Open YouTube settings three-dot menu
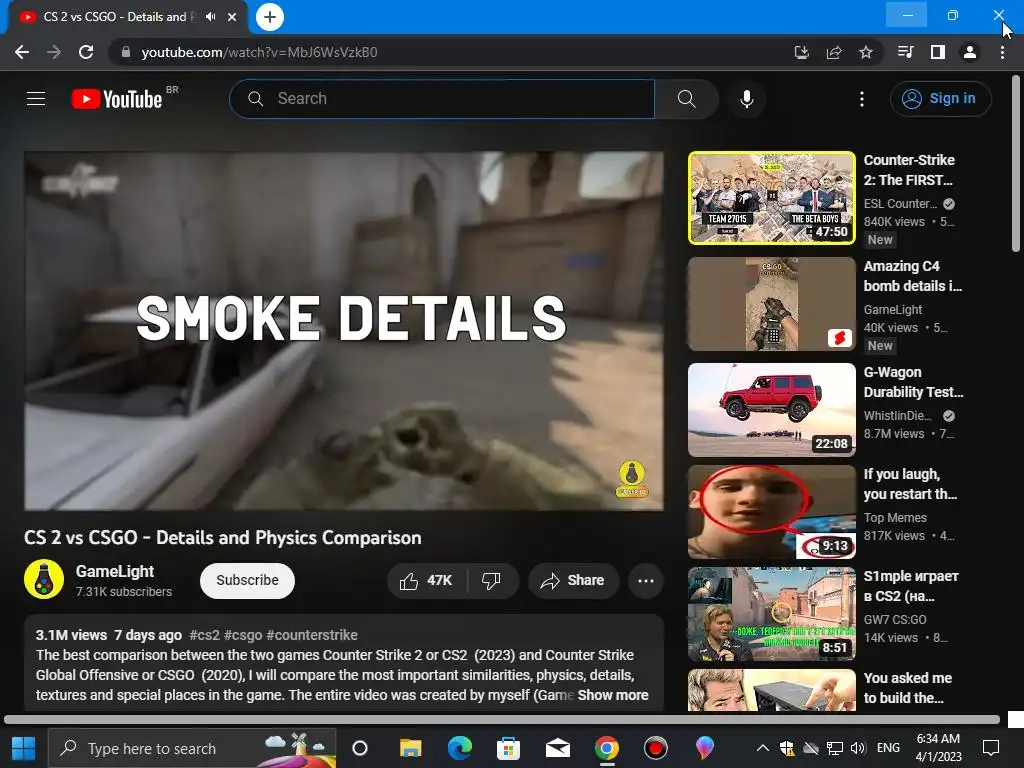 pyautogui.click(x=862, y=99)
